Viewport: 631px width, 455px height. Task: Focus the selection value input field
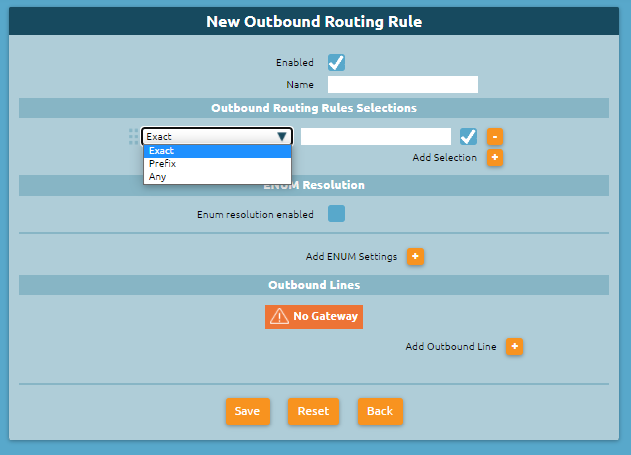[376, 137]
